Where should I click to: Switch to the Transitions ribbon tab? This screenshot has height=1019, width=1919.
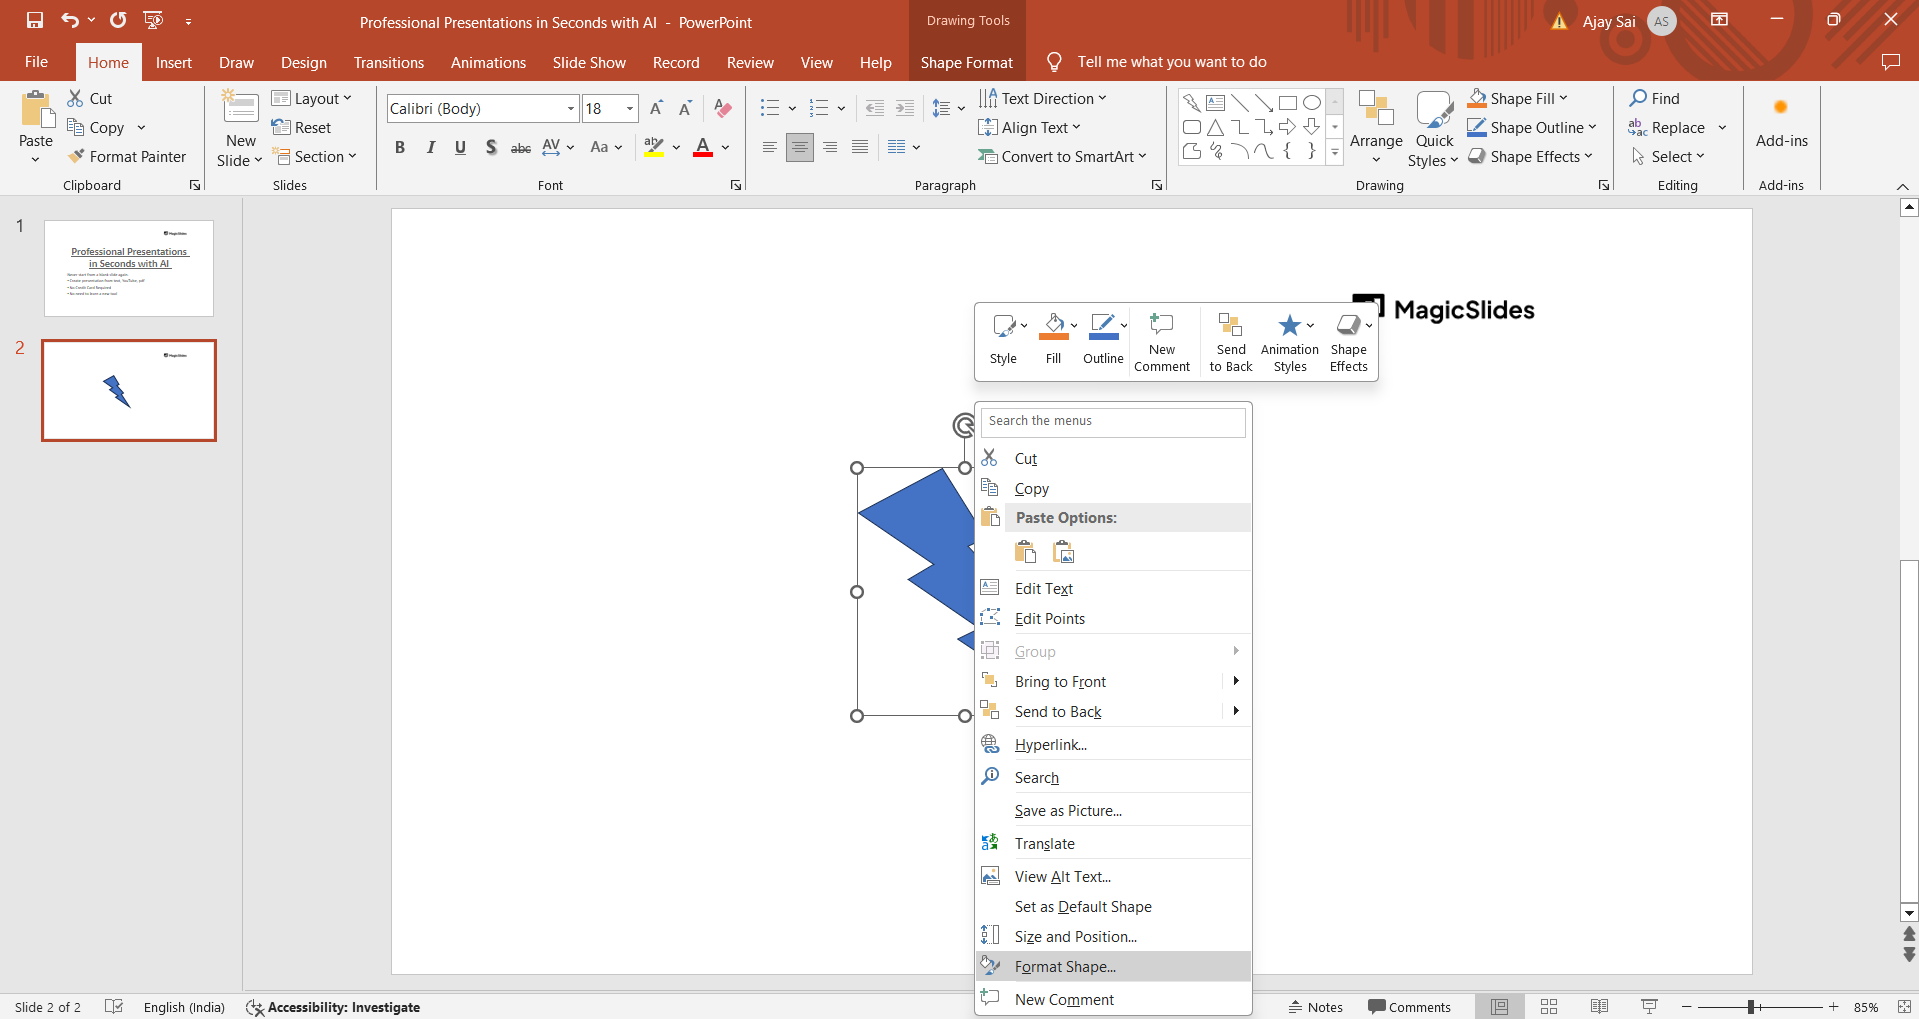click(x=388, y=62)
